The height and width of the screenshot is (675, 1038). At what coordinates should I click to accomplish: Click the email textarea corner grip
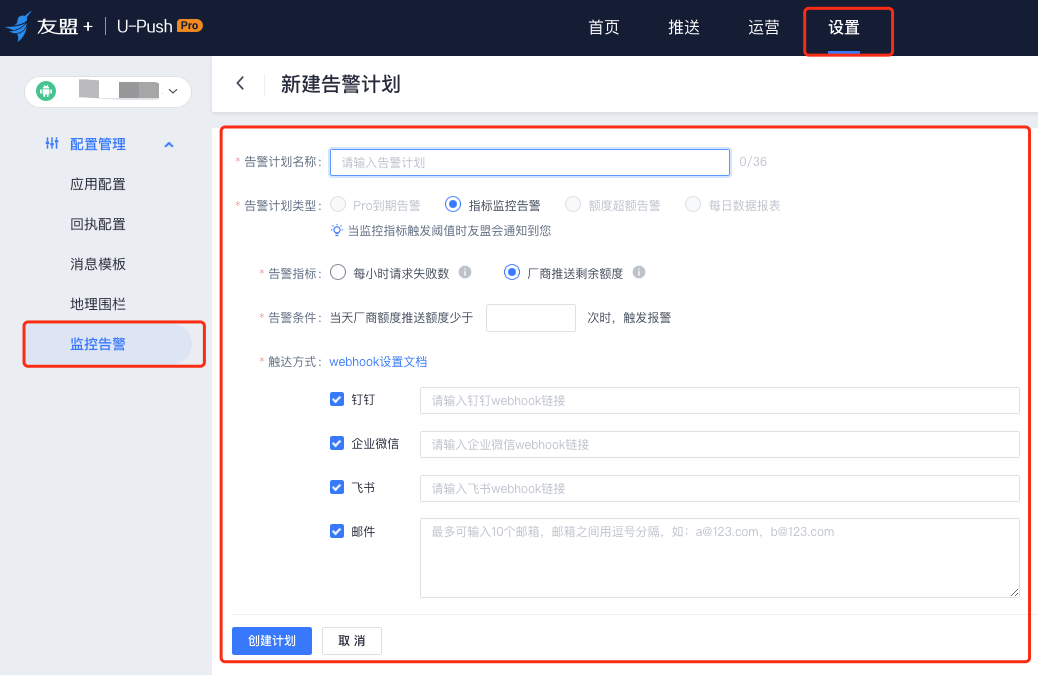(x=1014, y=592)
